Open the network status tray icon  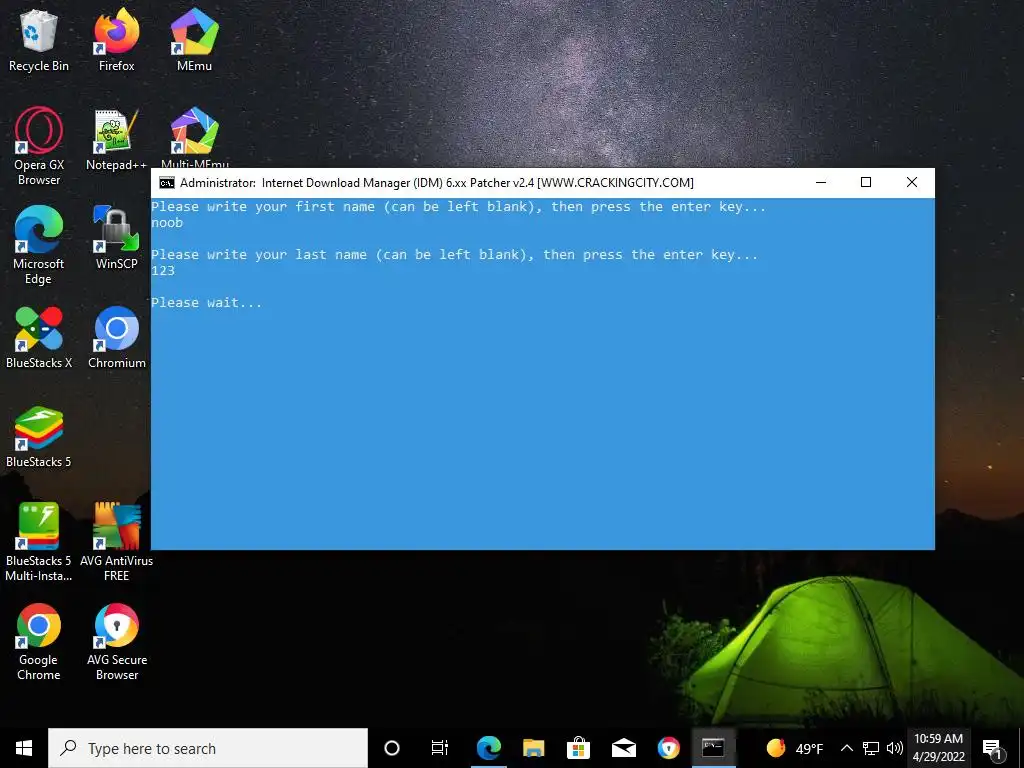871,748
